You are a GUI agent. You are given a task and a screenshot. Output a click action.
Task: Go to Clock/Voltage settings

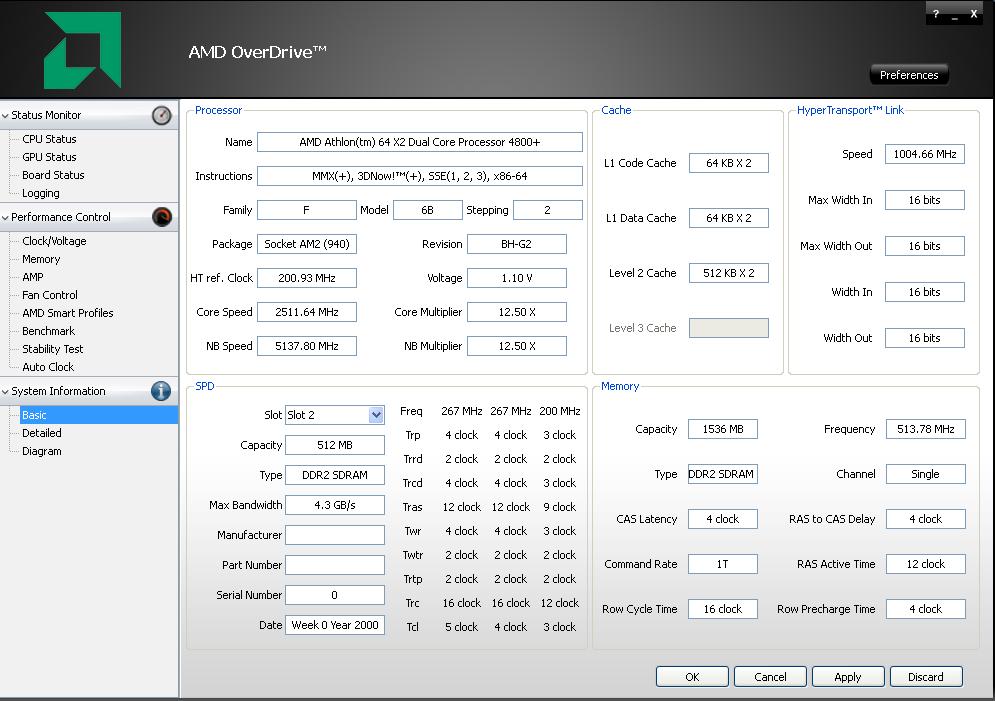click(54, 241)
